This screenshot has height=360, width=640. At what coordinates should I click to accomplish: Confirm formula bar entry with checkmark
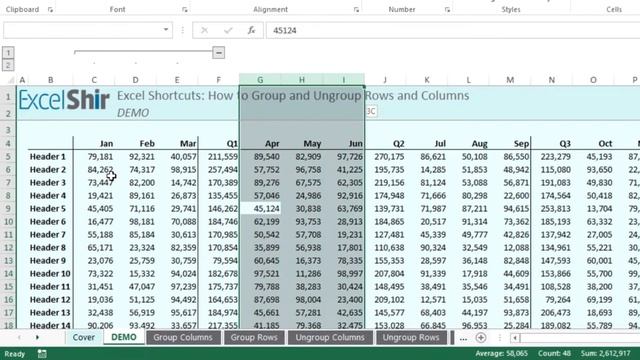[x=228, y=30]
